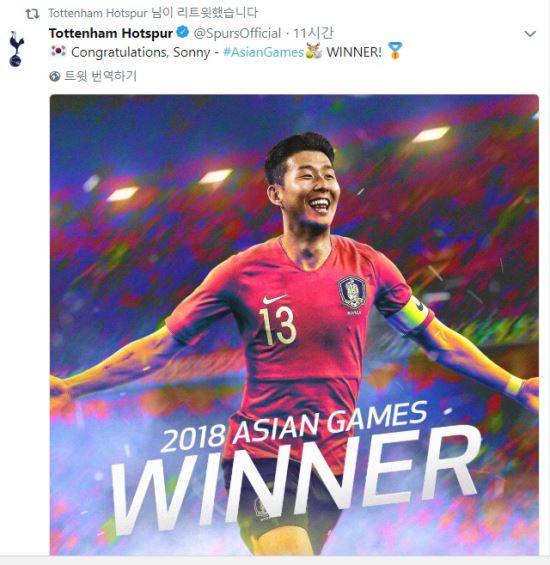
Task: Click the Asian Games mascot emoji
Action: pos(313,51)
